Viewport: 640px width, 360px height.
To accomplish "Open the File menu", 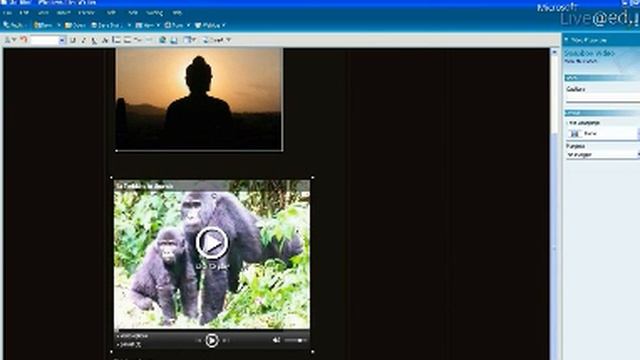I will (x=7, y=13).
